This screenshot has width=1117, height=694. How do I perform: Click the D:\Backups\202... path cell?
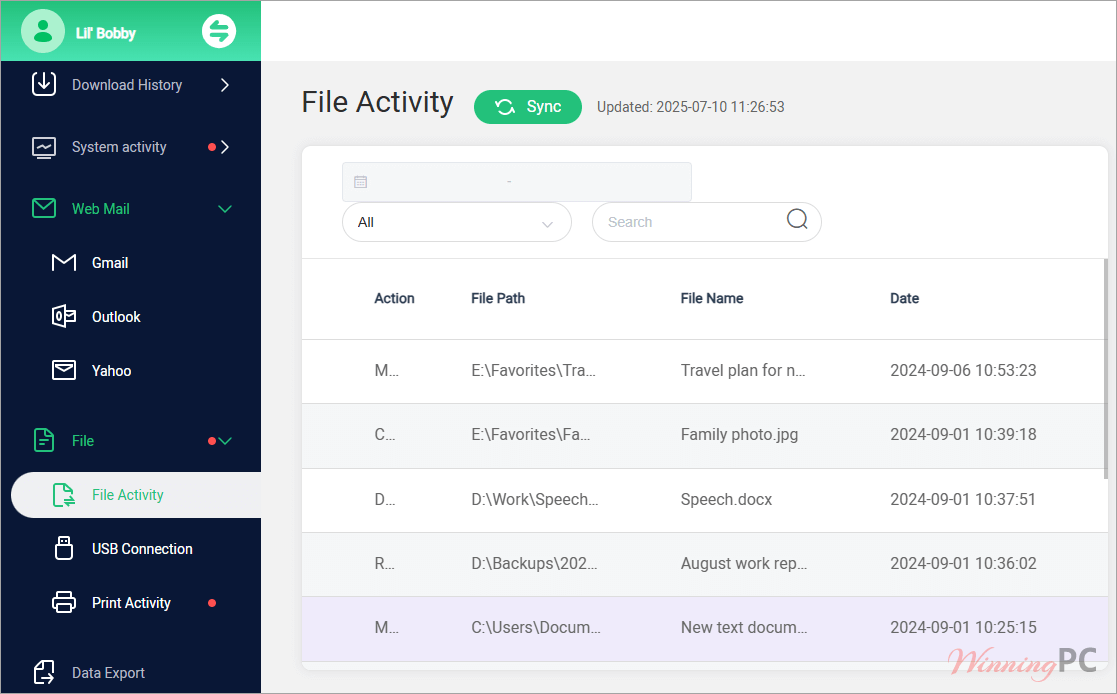coord(534,564)
